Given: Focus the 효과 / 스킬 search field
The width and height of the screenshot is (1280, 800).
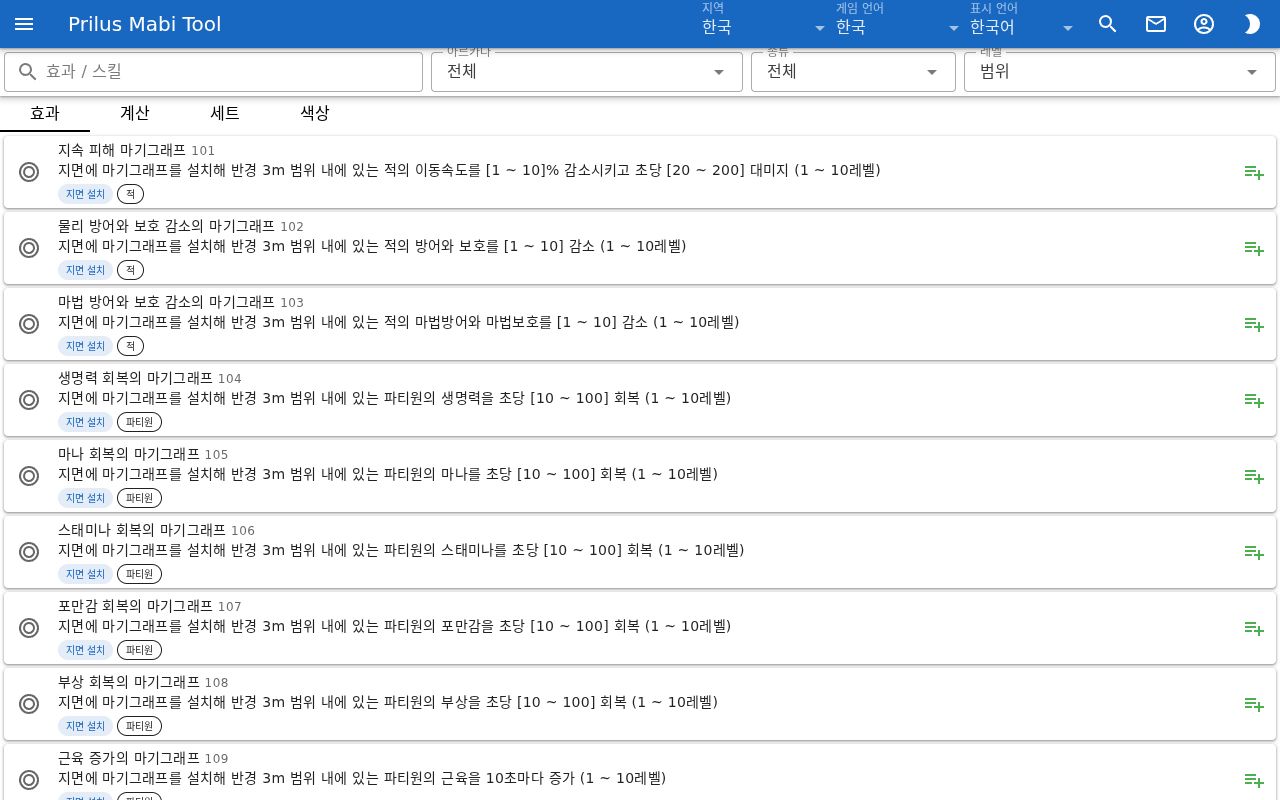Looking at the screenshot, I should [213, 72].
